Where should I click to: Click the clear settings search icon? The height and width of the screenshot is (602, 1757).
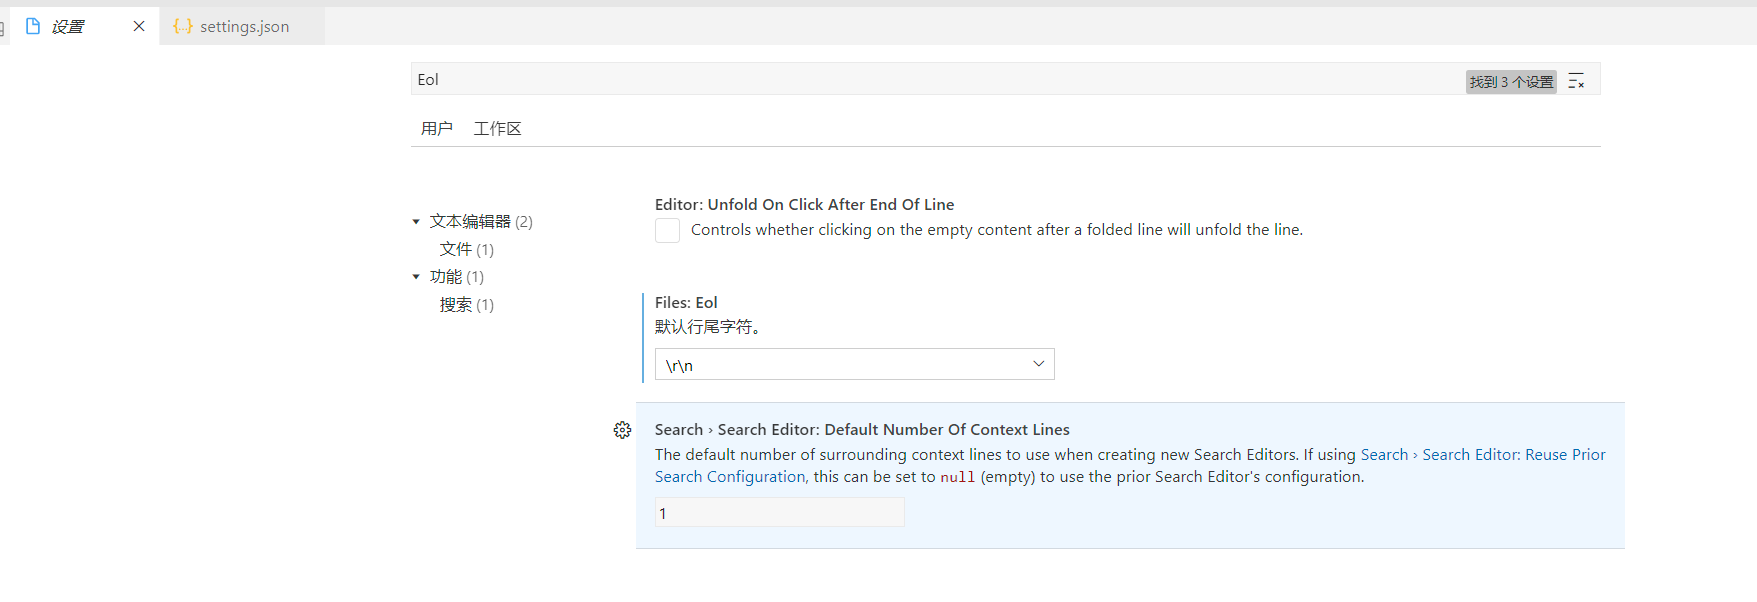point(1576,81)
